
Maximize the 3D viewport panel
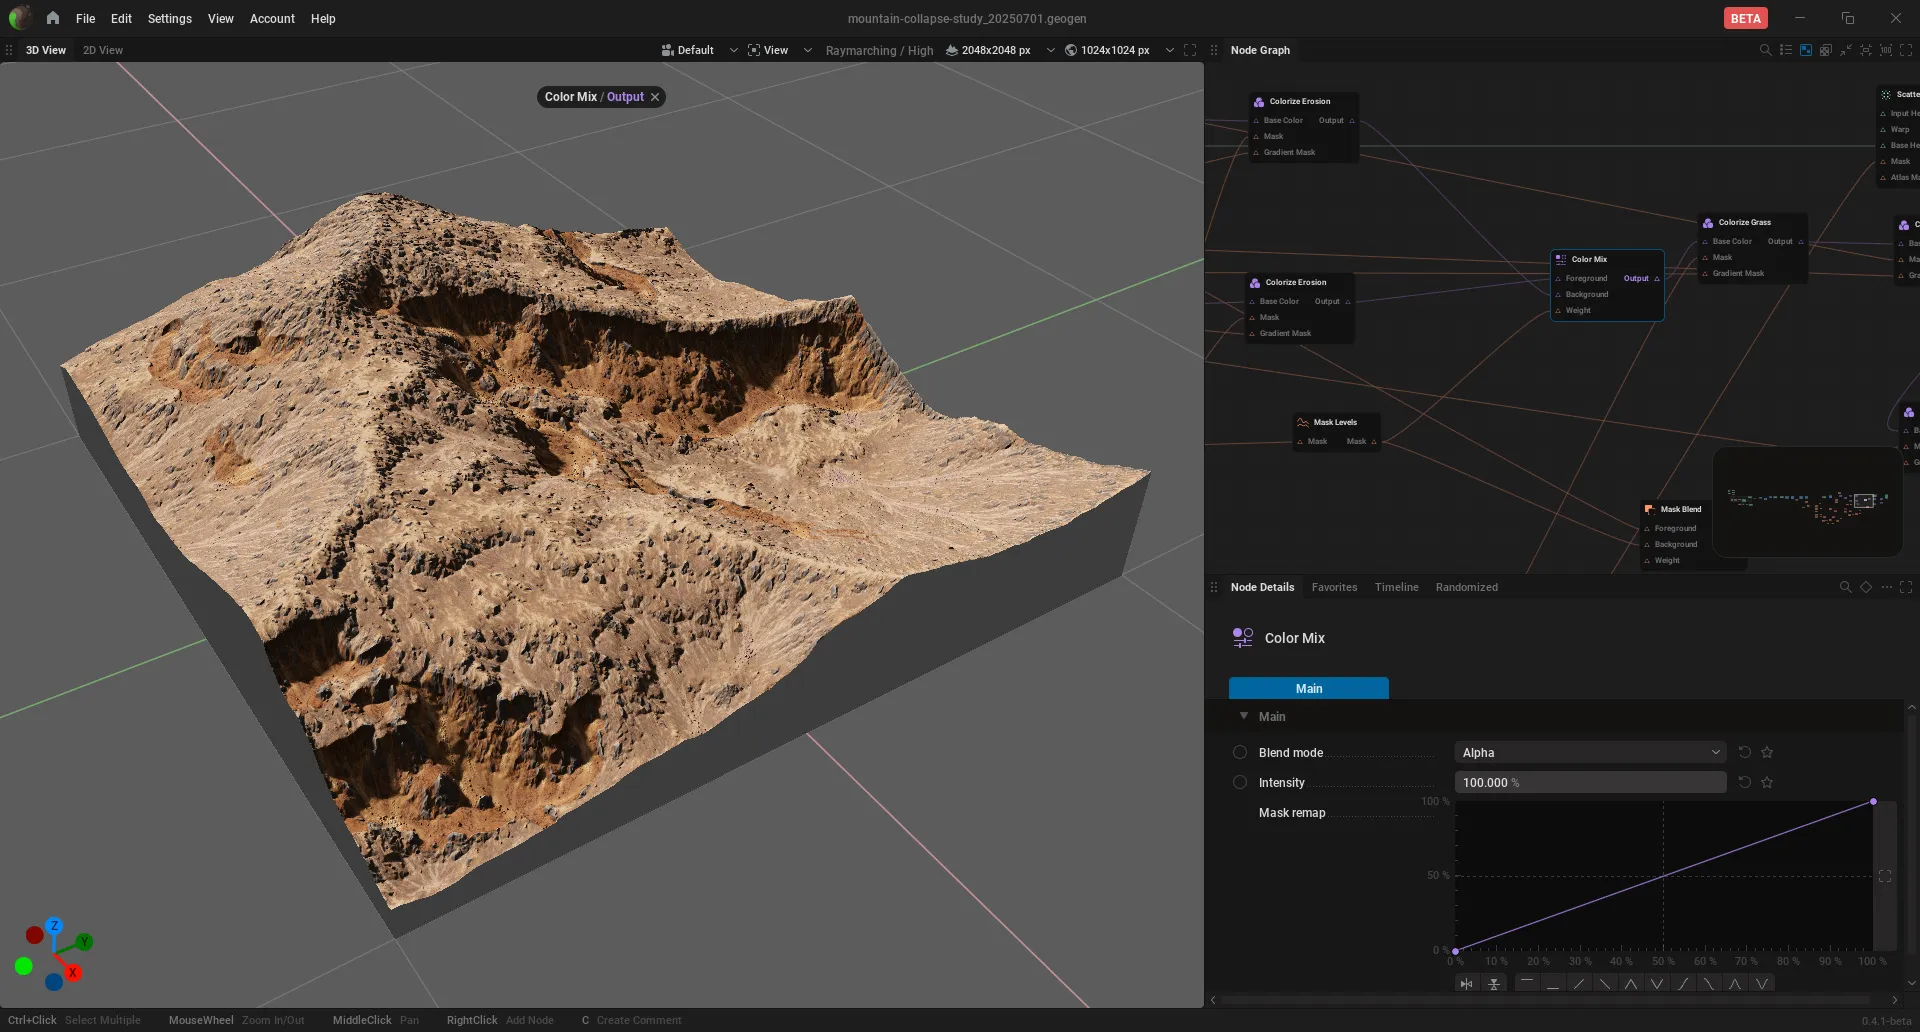tap(1190, 50)
